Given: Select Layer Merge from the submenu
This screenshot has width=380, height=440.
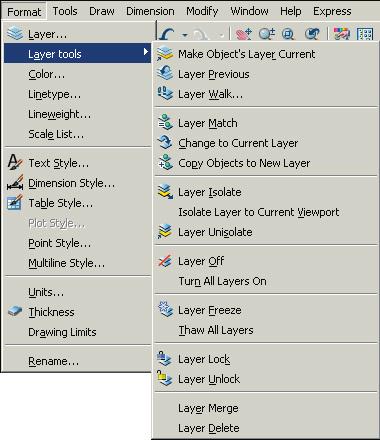Looking at the screenshot, I should [x=266, y=408].
